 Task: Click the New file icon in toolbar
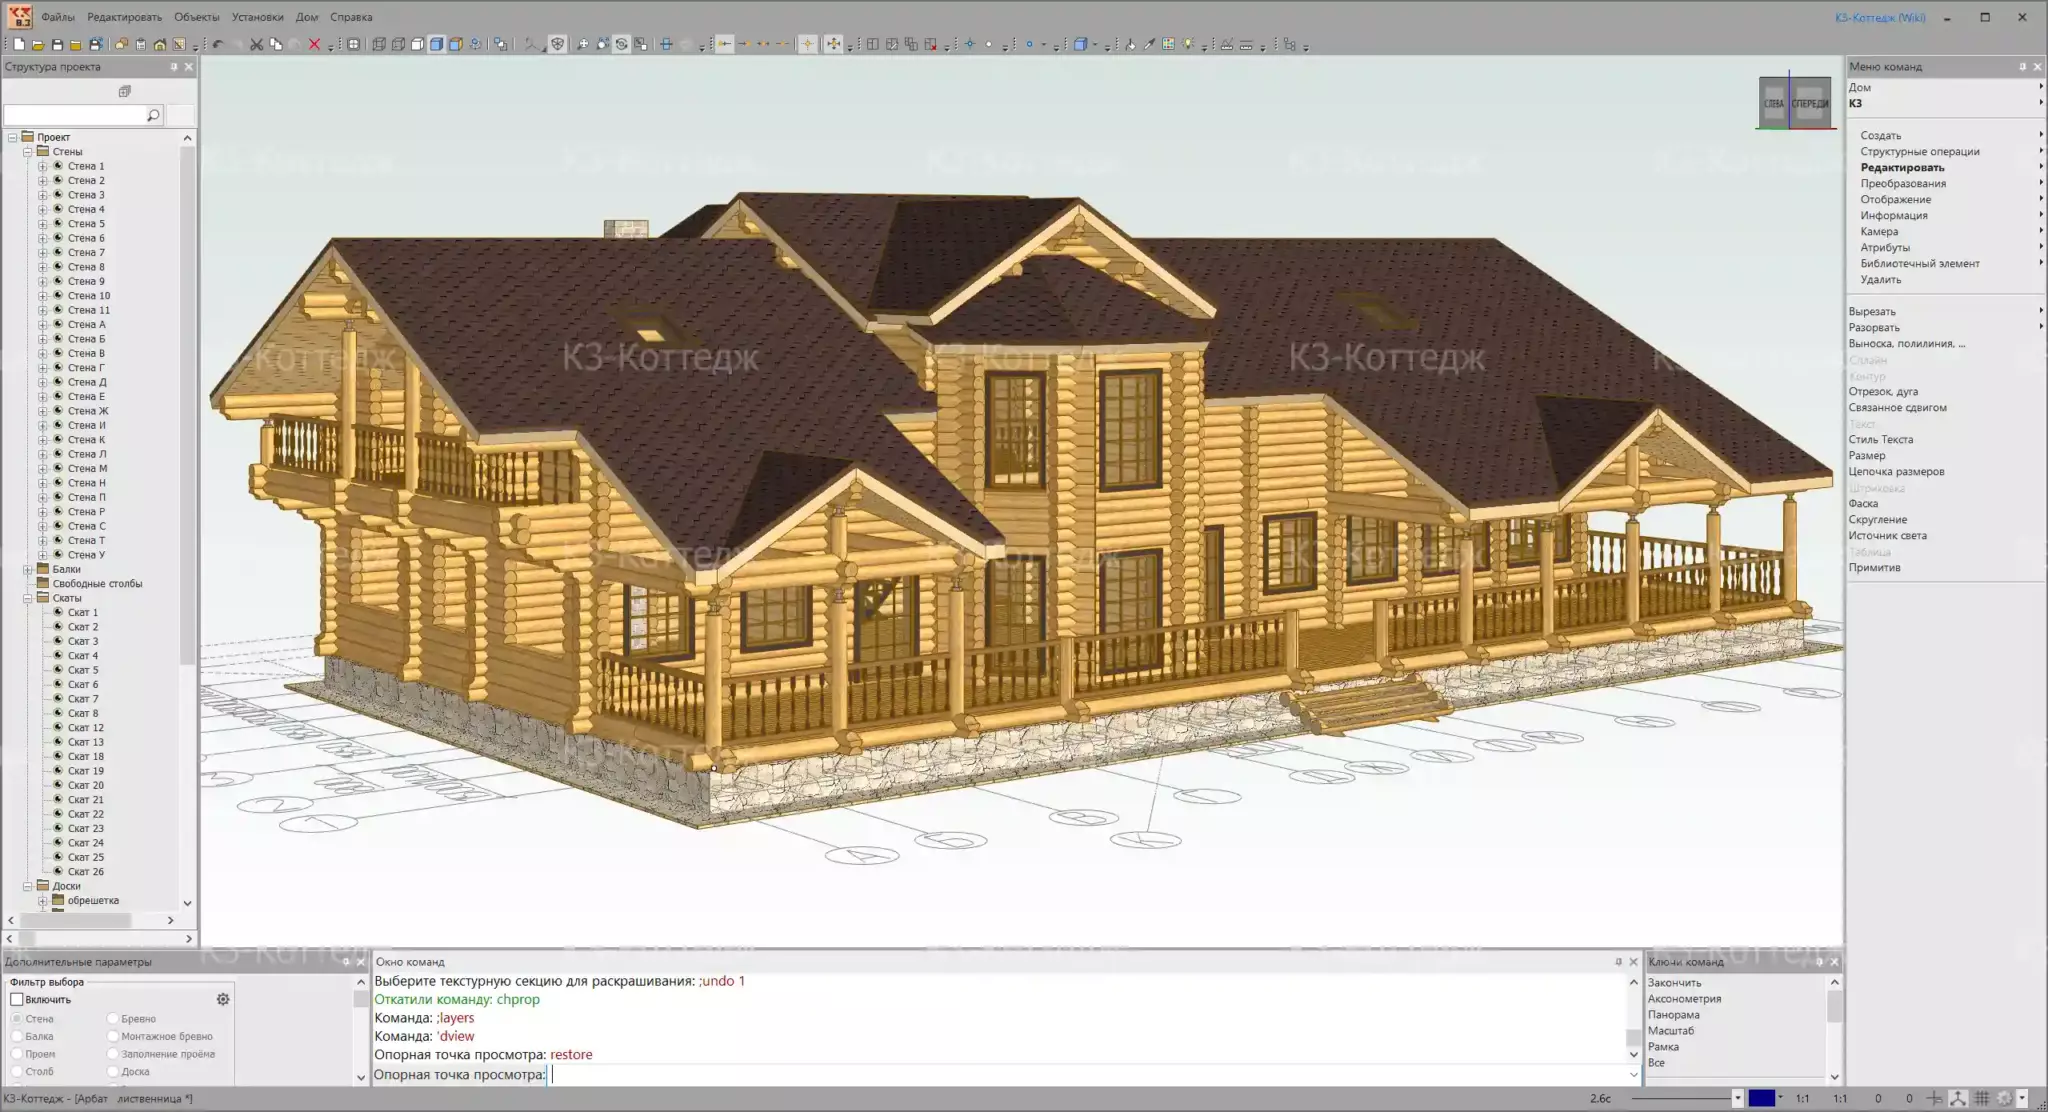(19, 44)
